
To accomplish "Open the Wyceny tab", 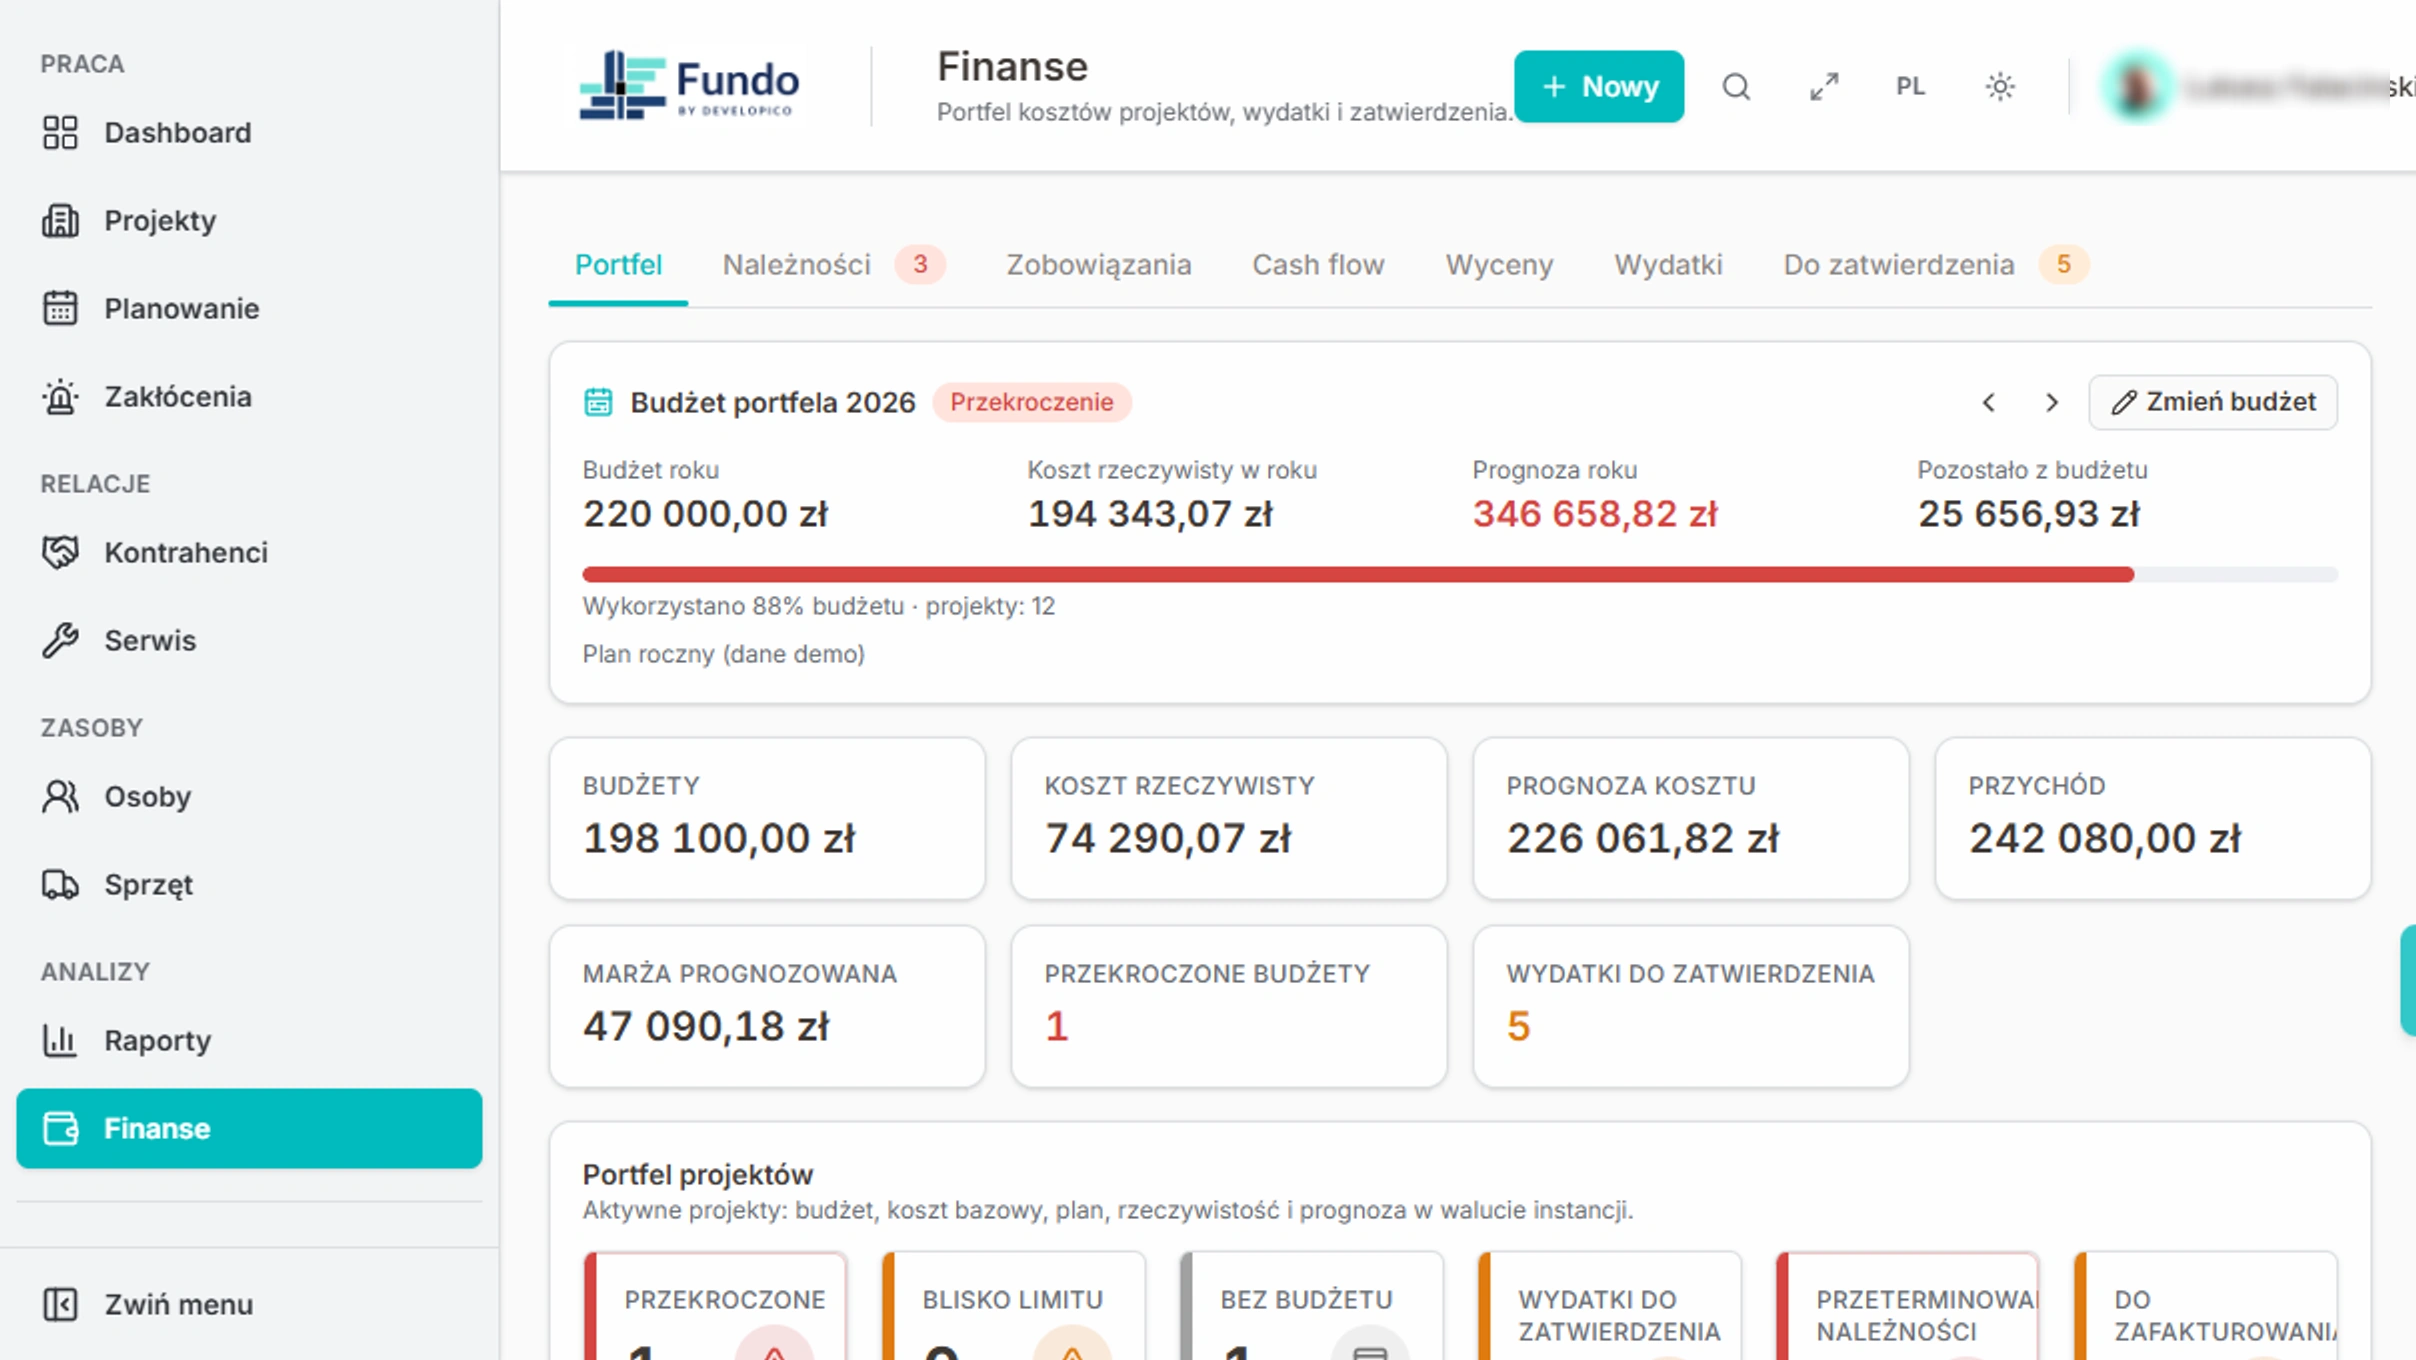I will pyautogui.click(x=1499, y=265).
